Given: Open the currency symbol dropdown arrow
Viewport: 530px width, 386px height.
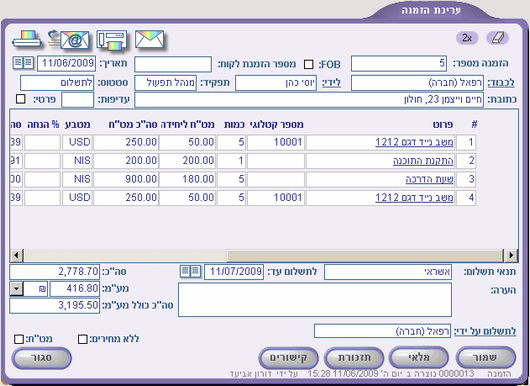Looking at the screenshot, I should [16, 289].
